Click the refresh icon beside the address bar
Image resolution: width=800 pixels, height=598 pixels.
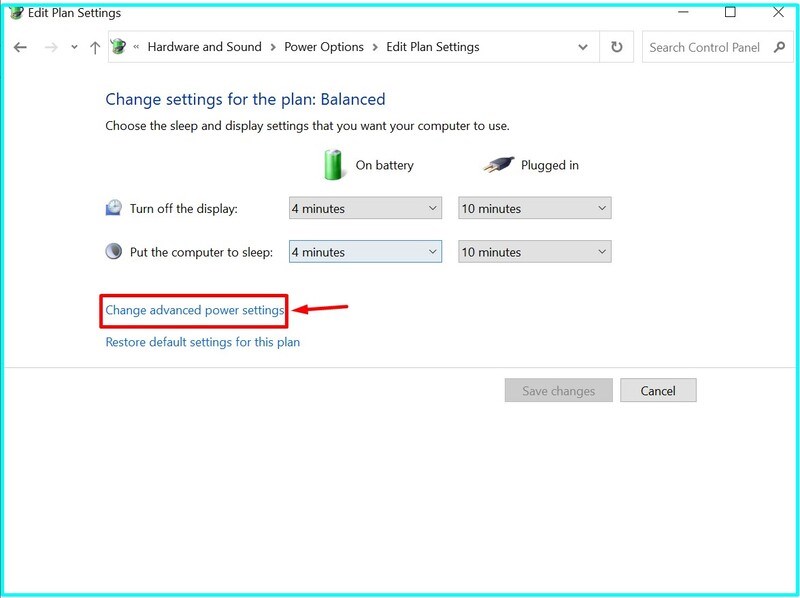[617, 46]
